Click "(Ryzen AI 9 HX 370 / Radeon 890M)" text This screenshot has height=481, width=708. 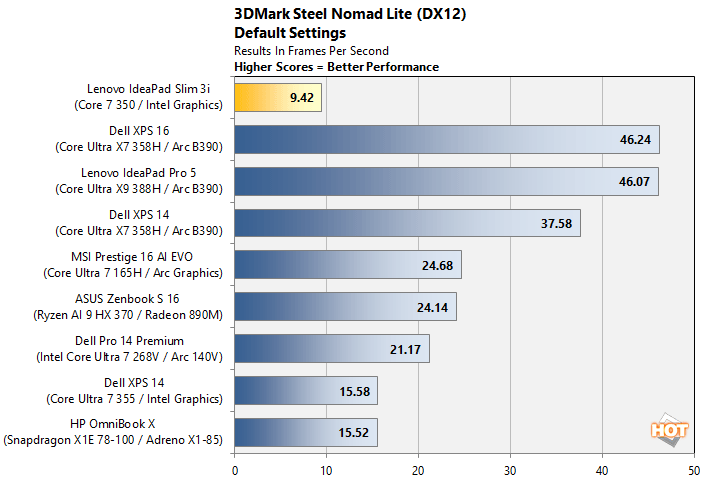tap(128, 315)
